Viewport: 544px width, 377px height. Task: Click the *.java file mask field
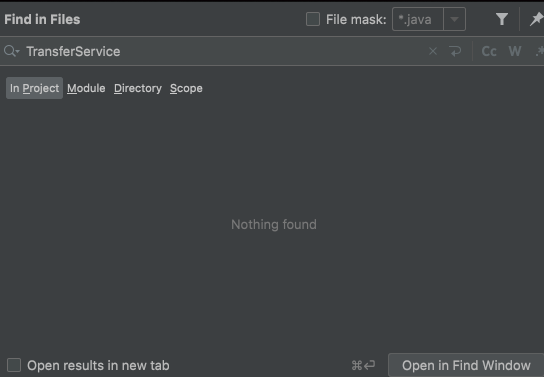click(418, 19)
